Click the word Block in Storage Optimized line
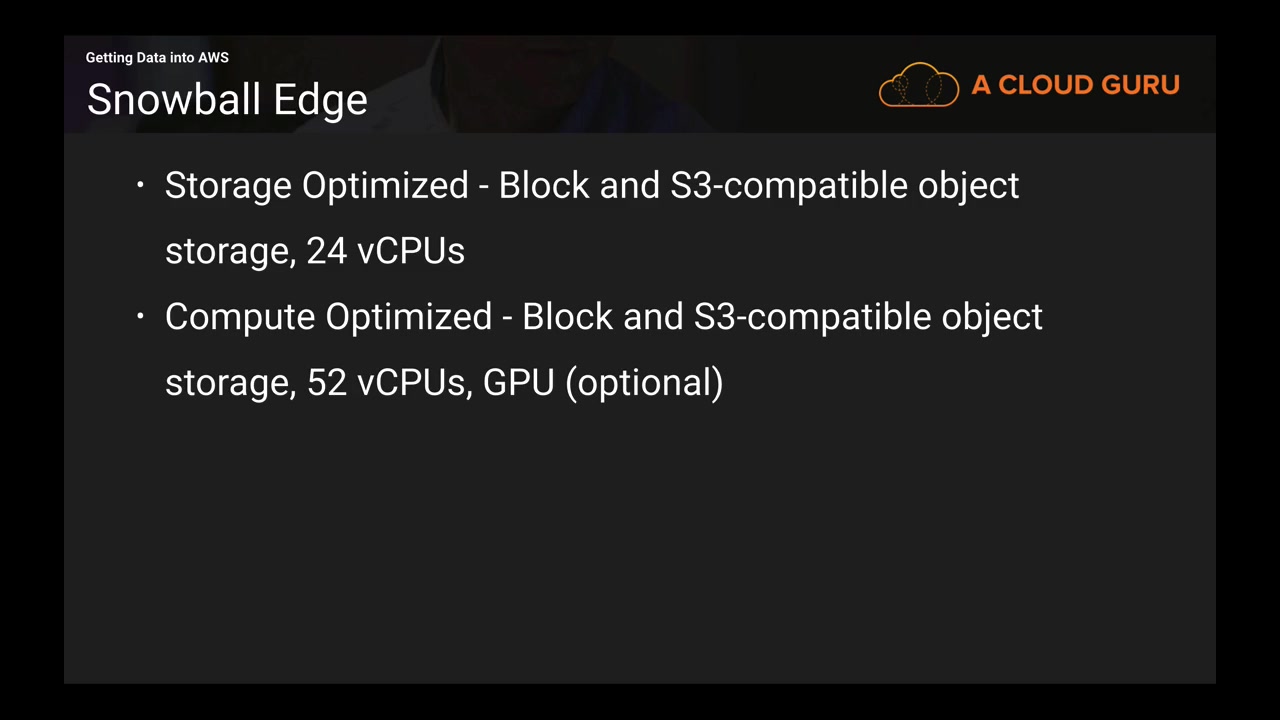 coord(543,186)
